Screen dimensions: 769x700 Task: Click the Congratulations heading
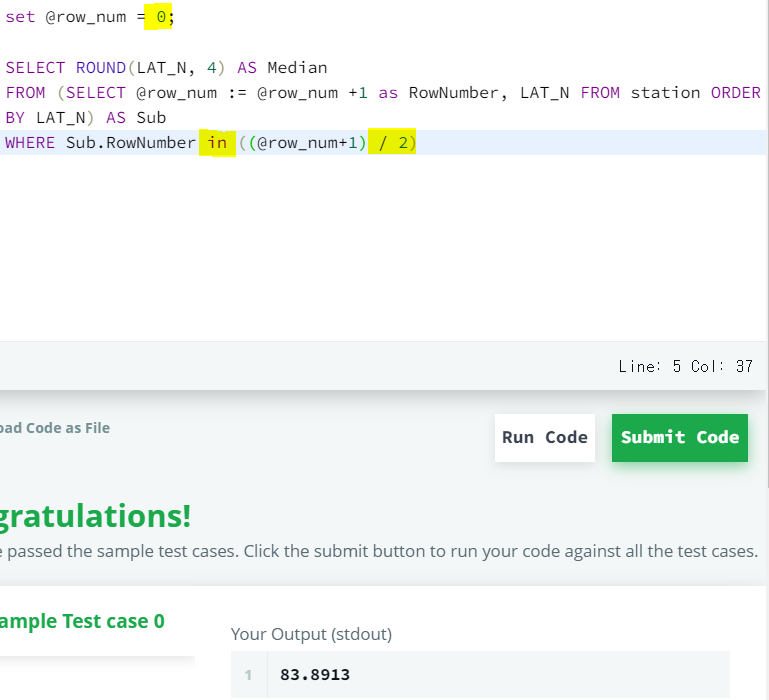coord(96,516)
